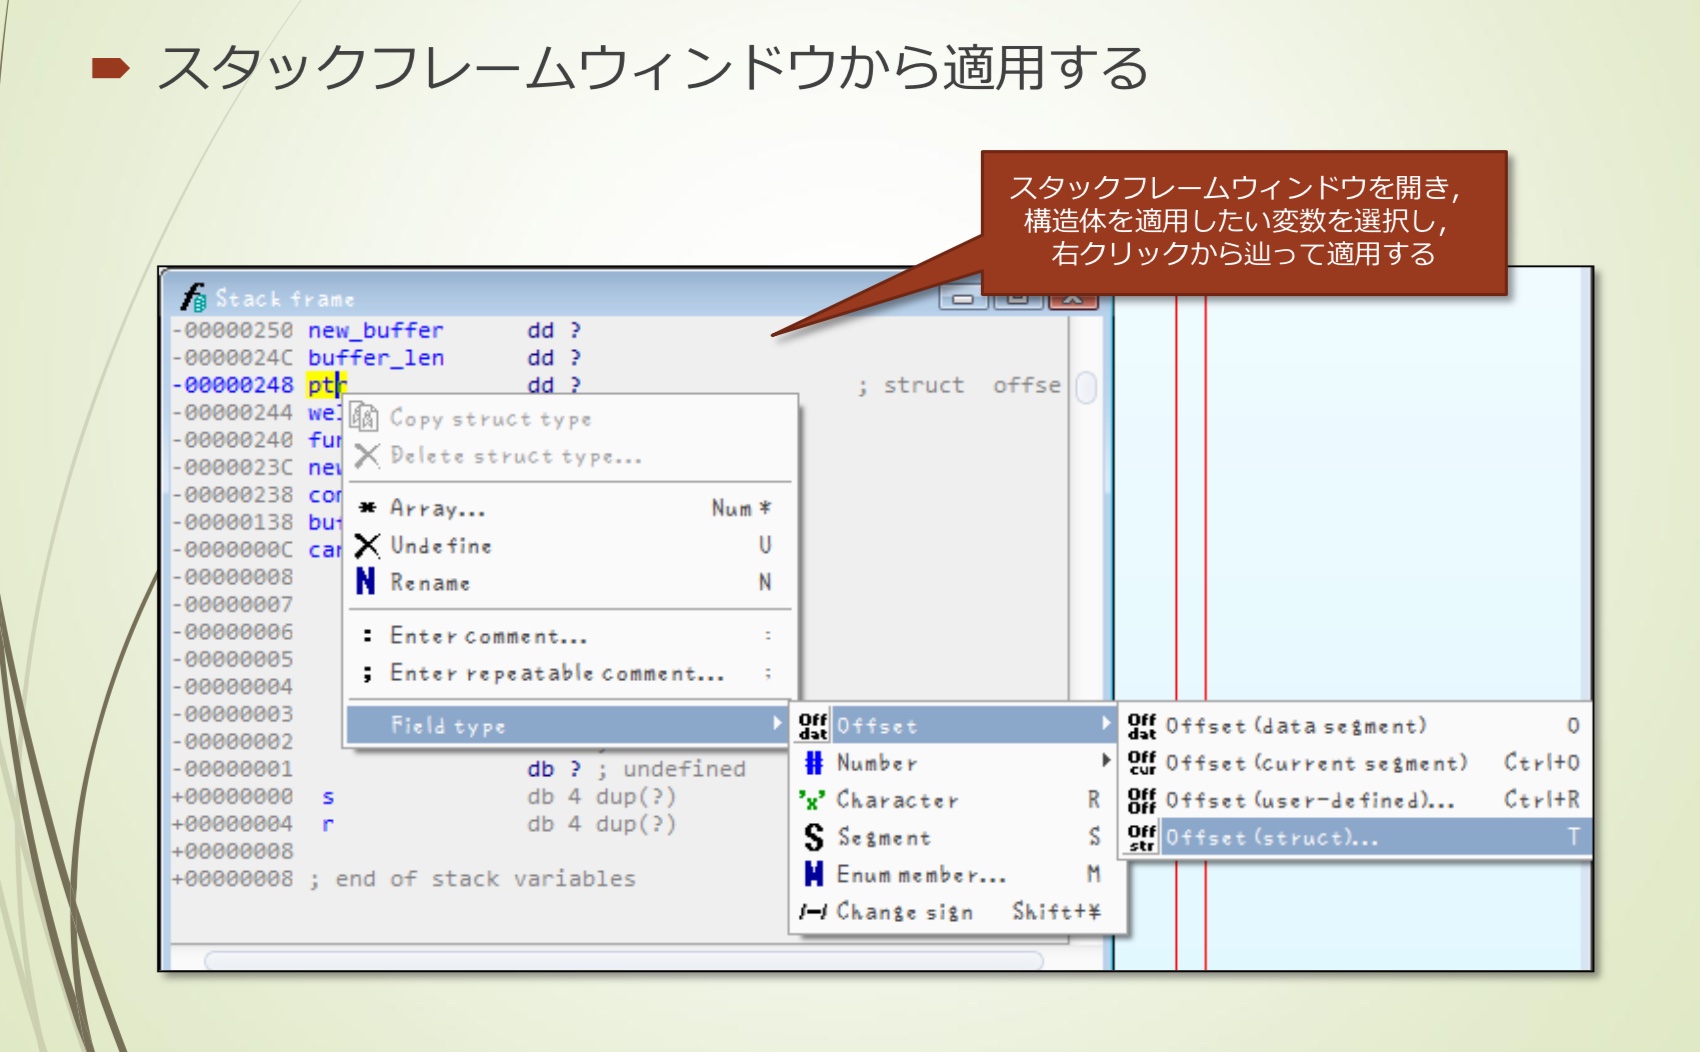Click the Offset (user-defined) icon
The height and width of the screenshot is (1052, 1700).
1141,800
